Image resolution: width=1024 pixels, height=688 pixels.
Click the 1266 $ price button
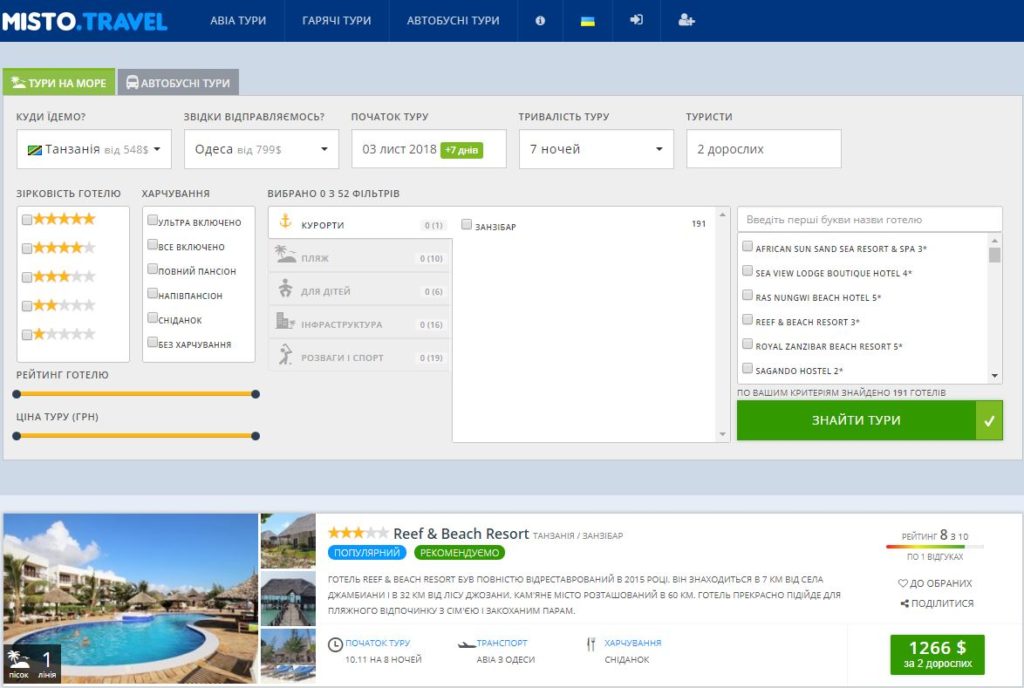pos(937,654)
